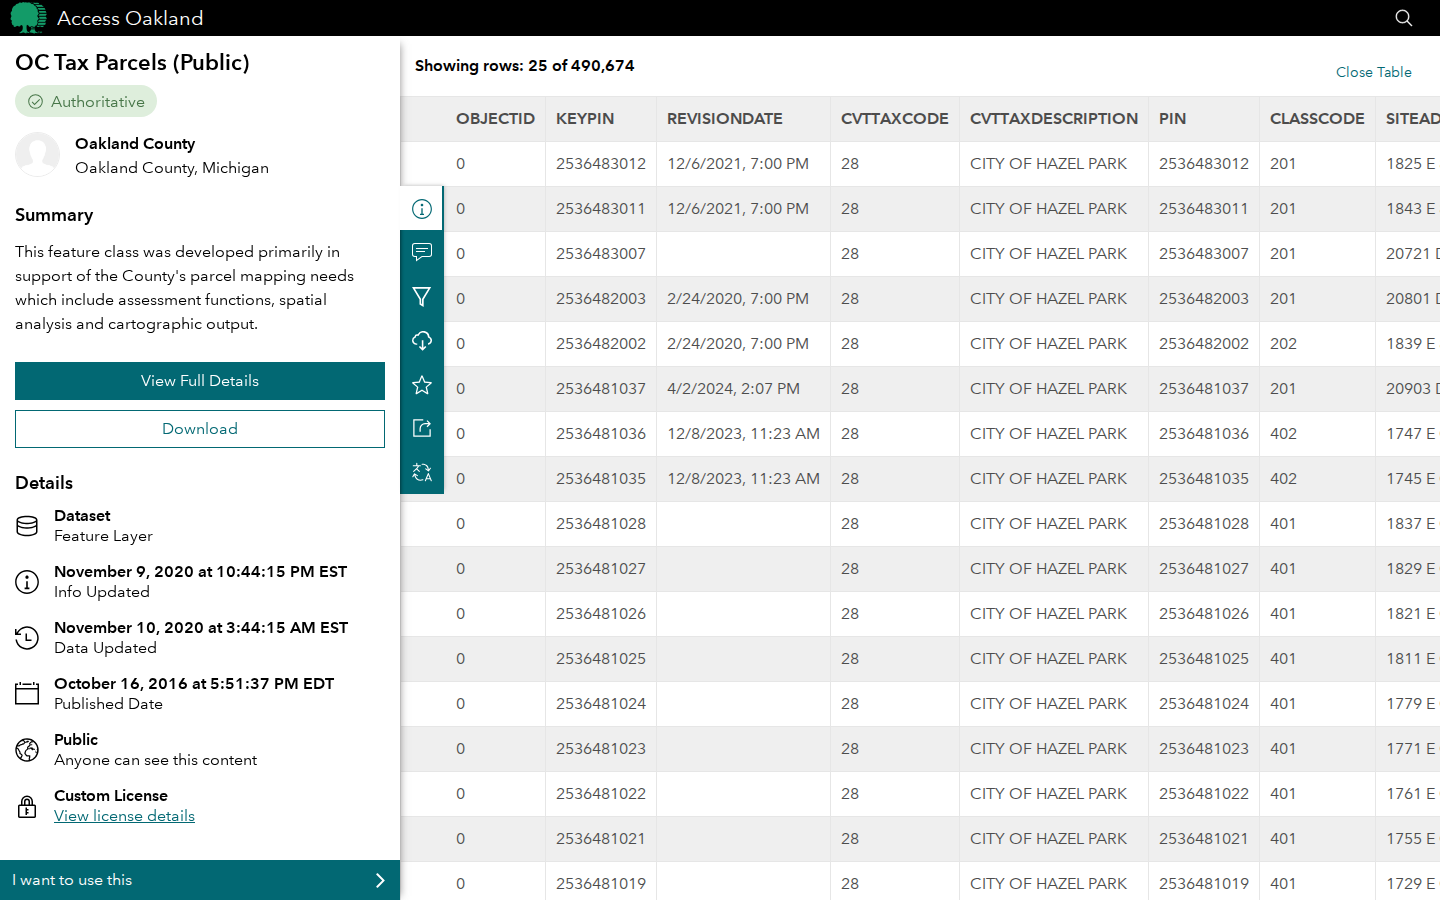The height and width of the screenshot is (900, 1440).
Task: Click the Dataset database icon
Action: point(27,526)
